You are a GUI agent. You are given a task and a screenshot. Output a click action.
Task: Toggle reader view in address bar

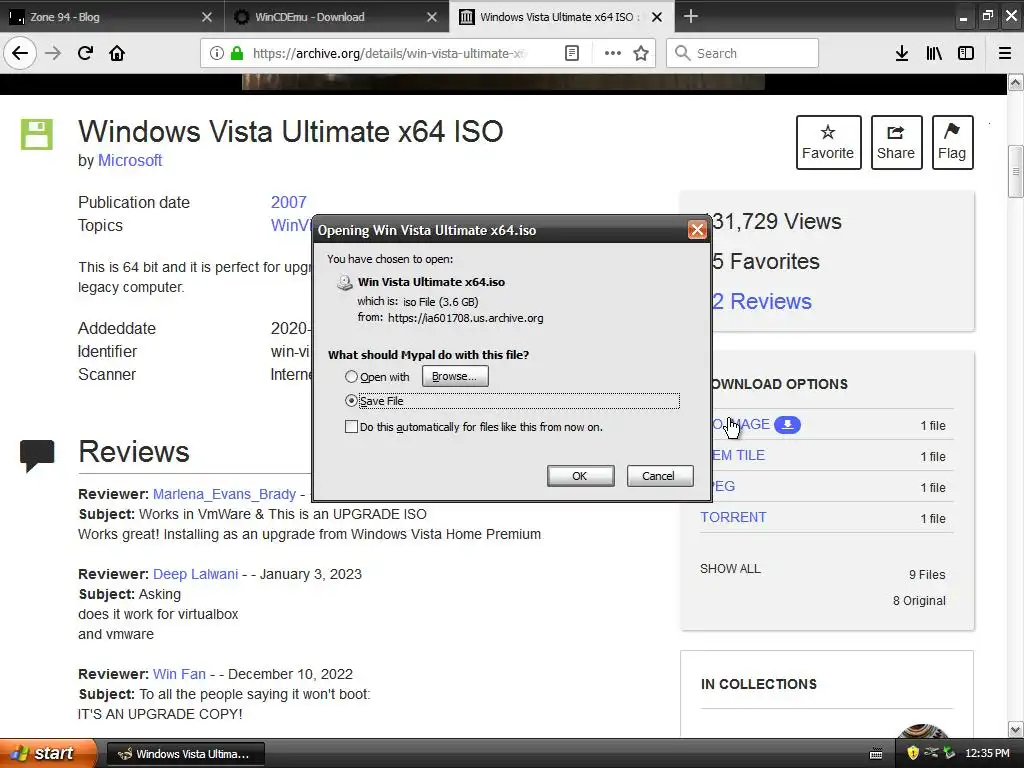coord(571,53)
